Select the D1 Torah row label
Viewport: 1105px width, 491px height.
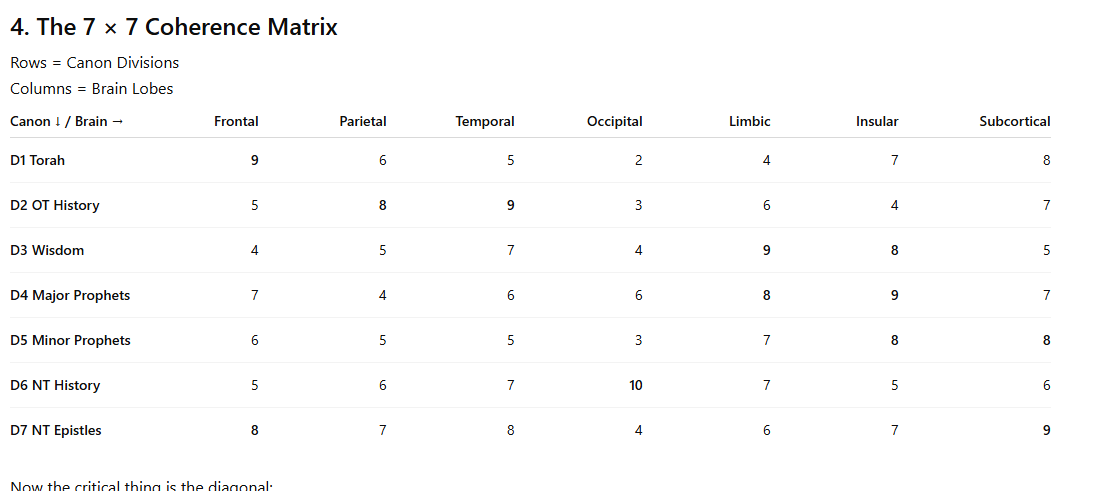click(x=38, y=160)
